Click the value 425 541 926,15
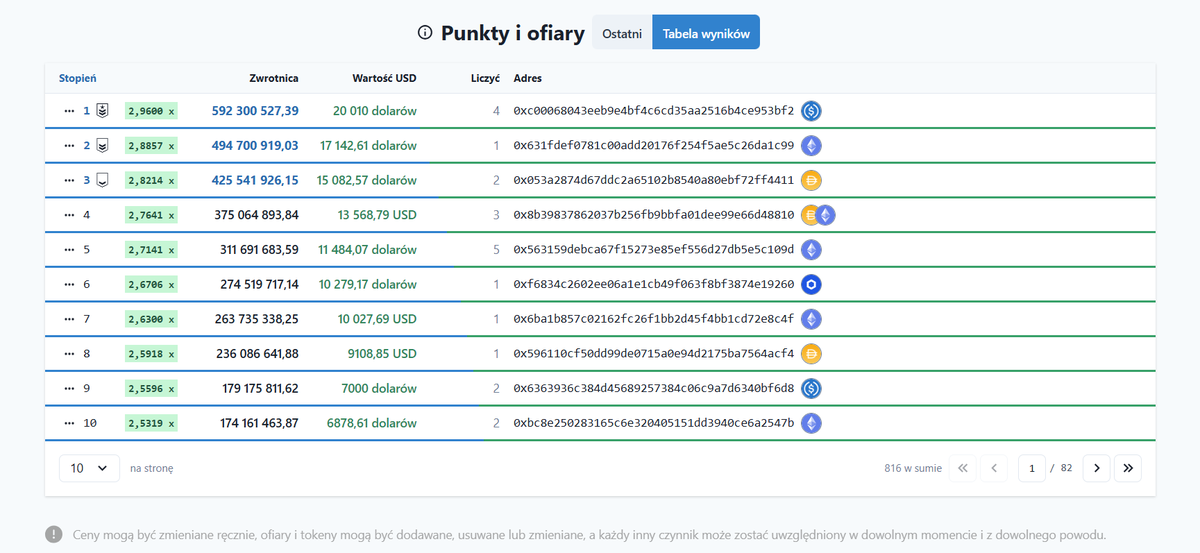The image size is (1200, 553). pyautogui.click(x=255, y=180)
